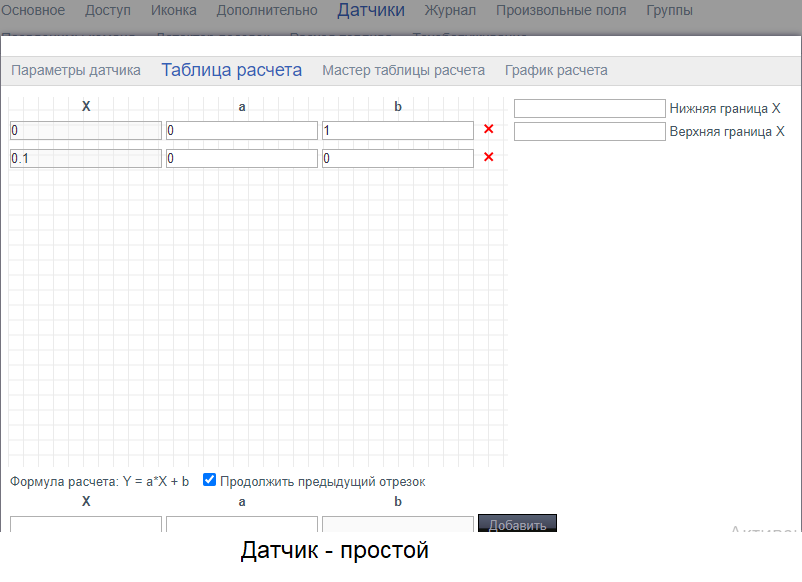Screen dimensions: 802x582
Task: Switch to the 'Иконка' tab
Action: click(174, 11)
